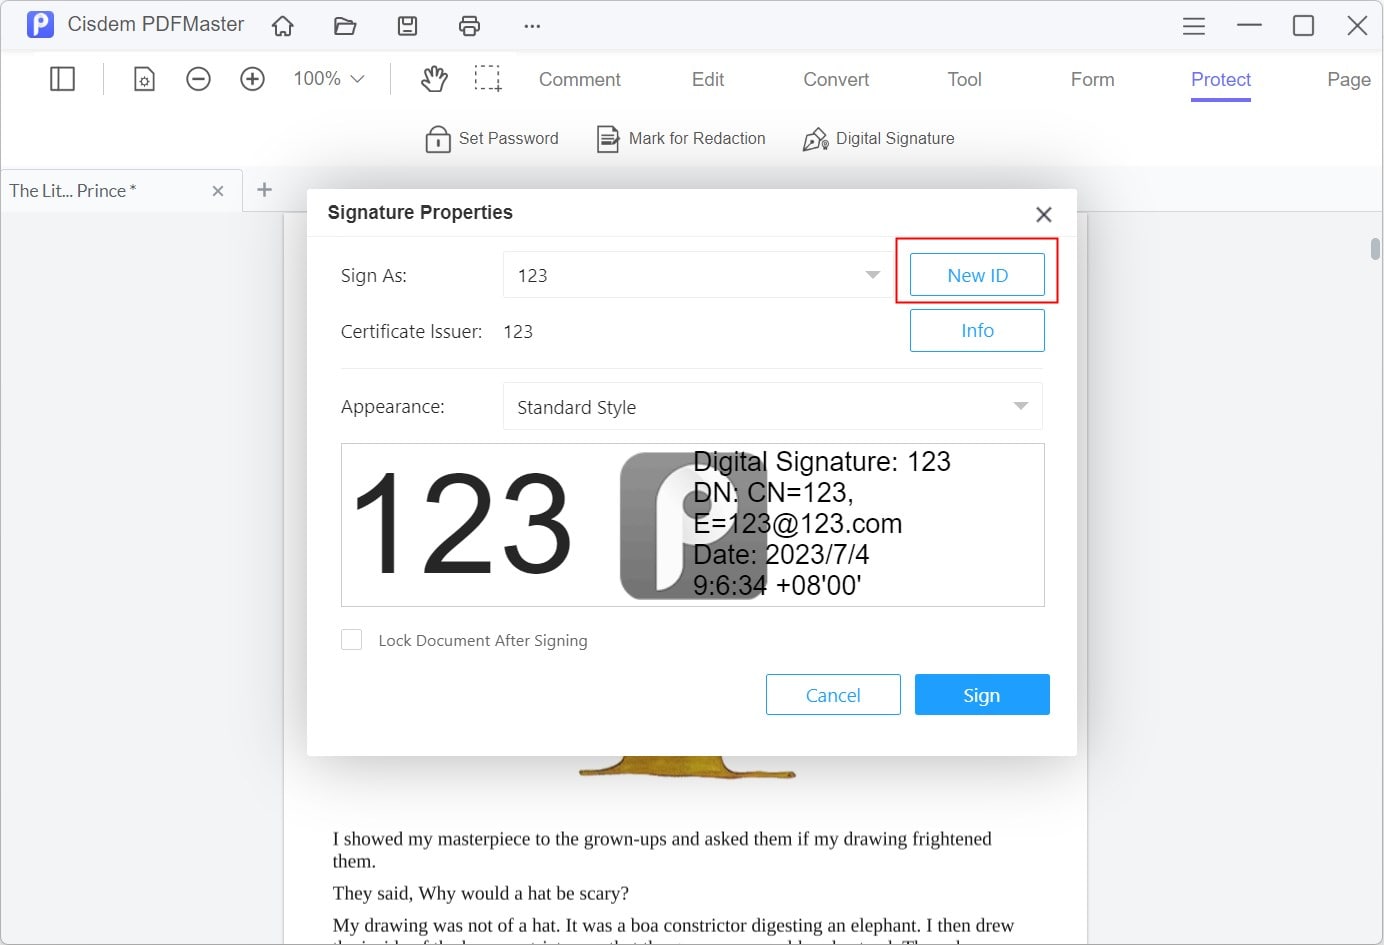Viewport: 1384px width, 945px height.
Task: Zoom in on the document
Action: pyautogui.click(x=252, y=78)
